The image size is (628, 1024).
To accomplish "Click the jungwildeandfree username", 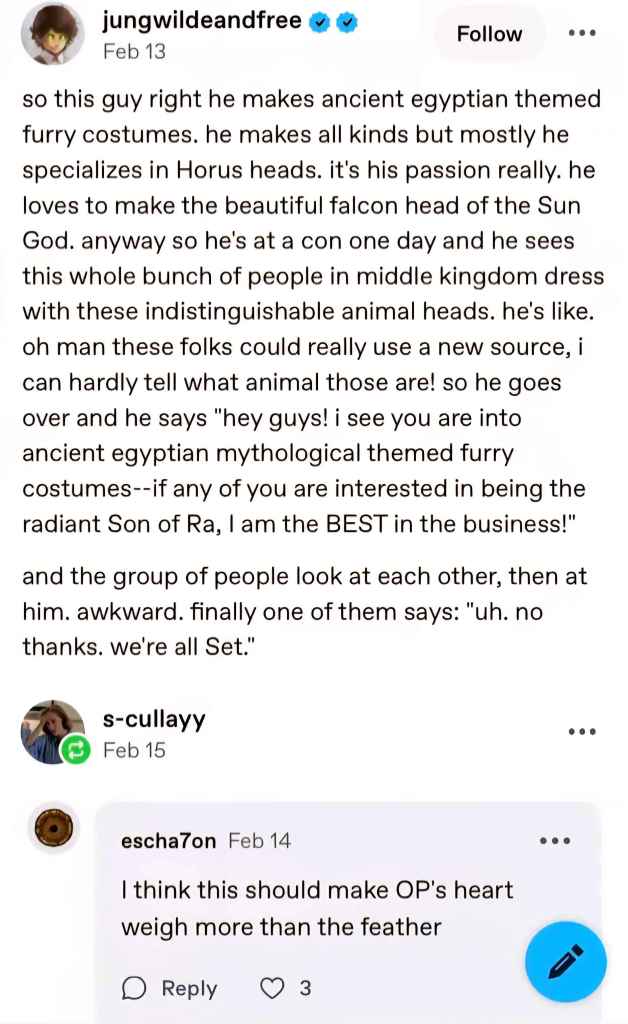I will coord(201,20).
